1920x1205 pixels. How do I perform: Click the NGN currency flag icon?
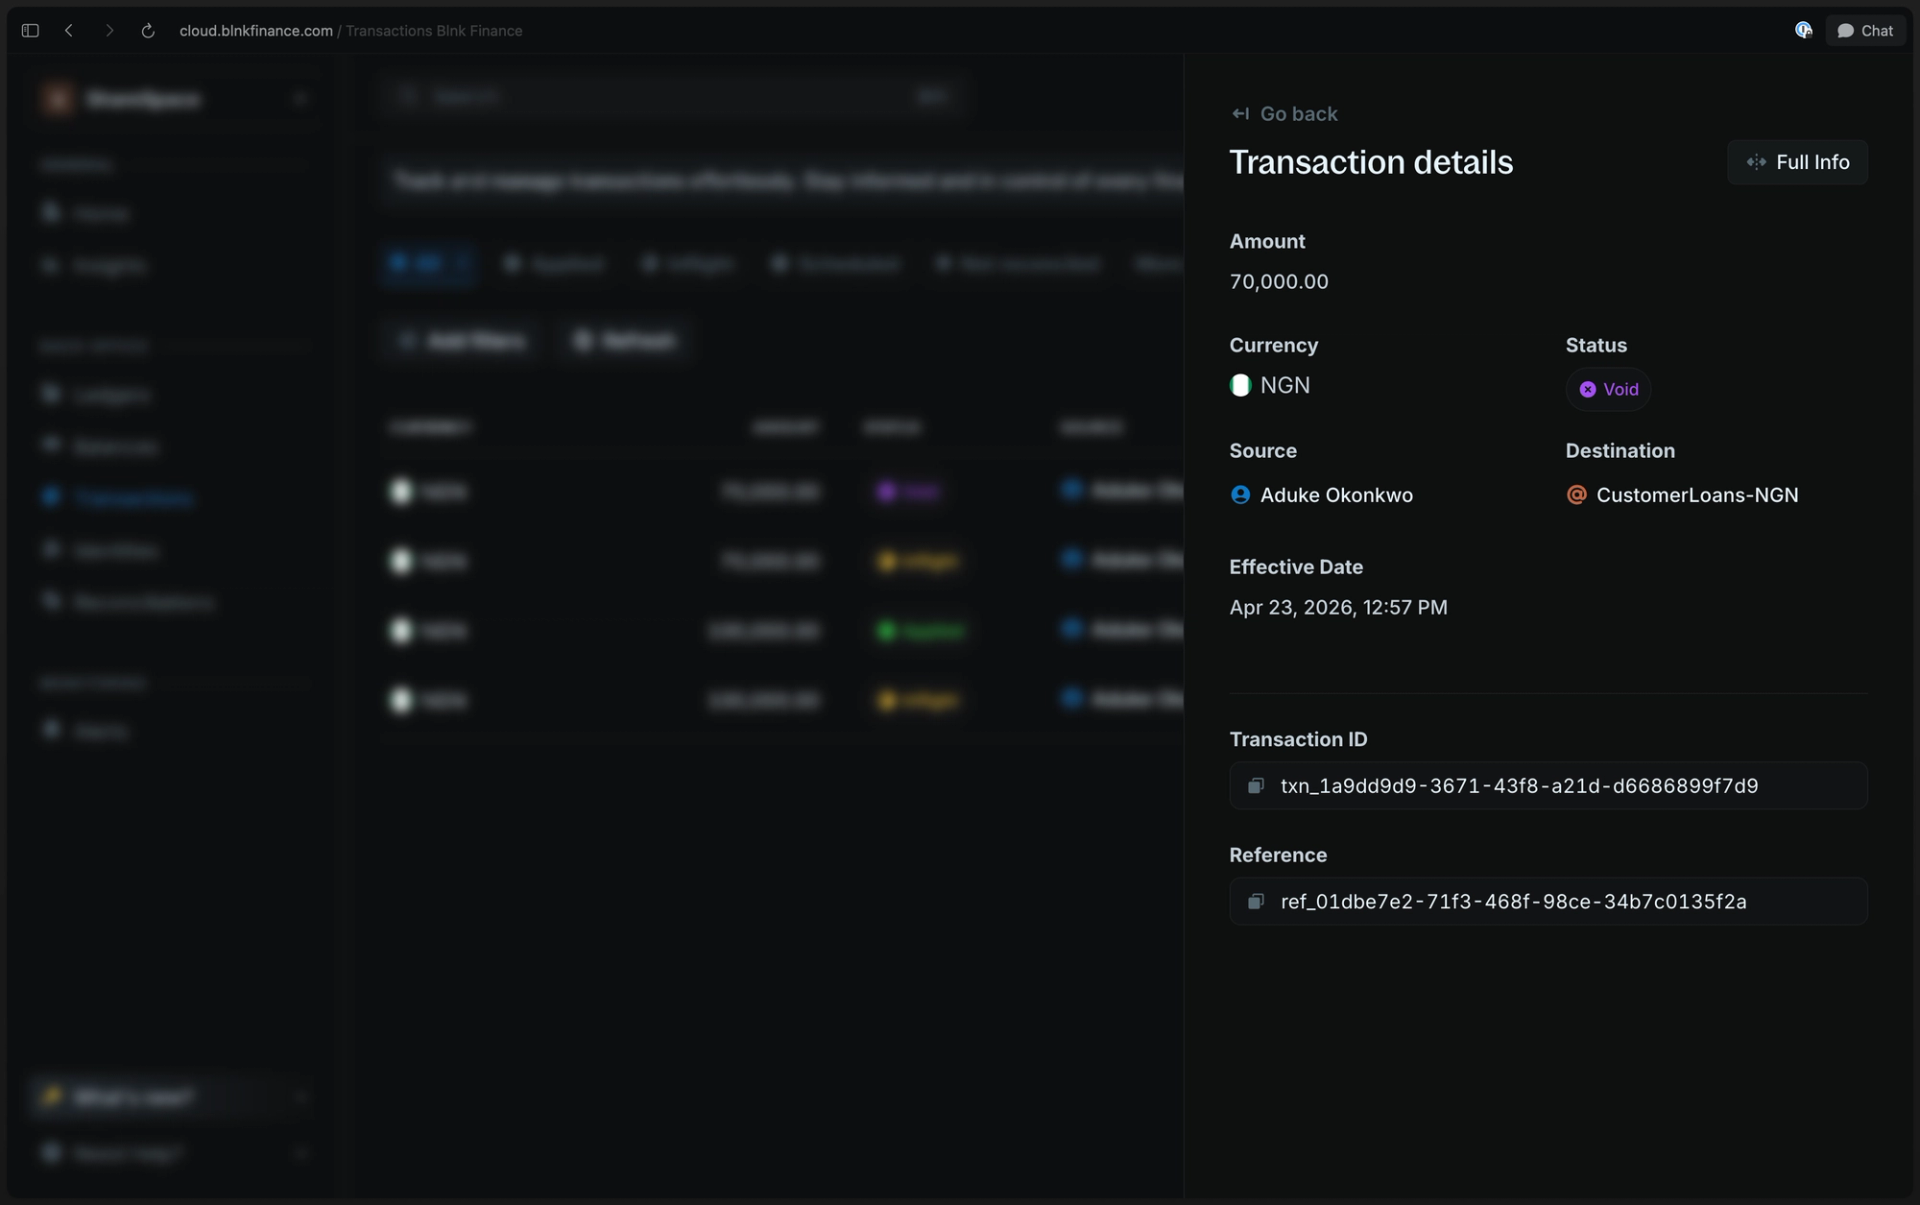(x=1240, y=385)
